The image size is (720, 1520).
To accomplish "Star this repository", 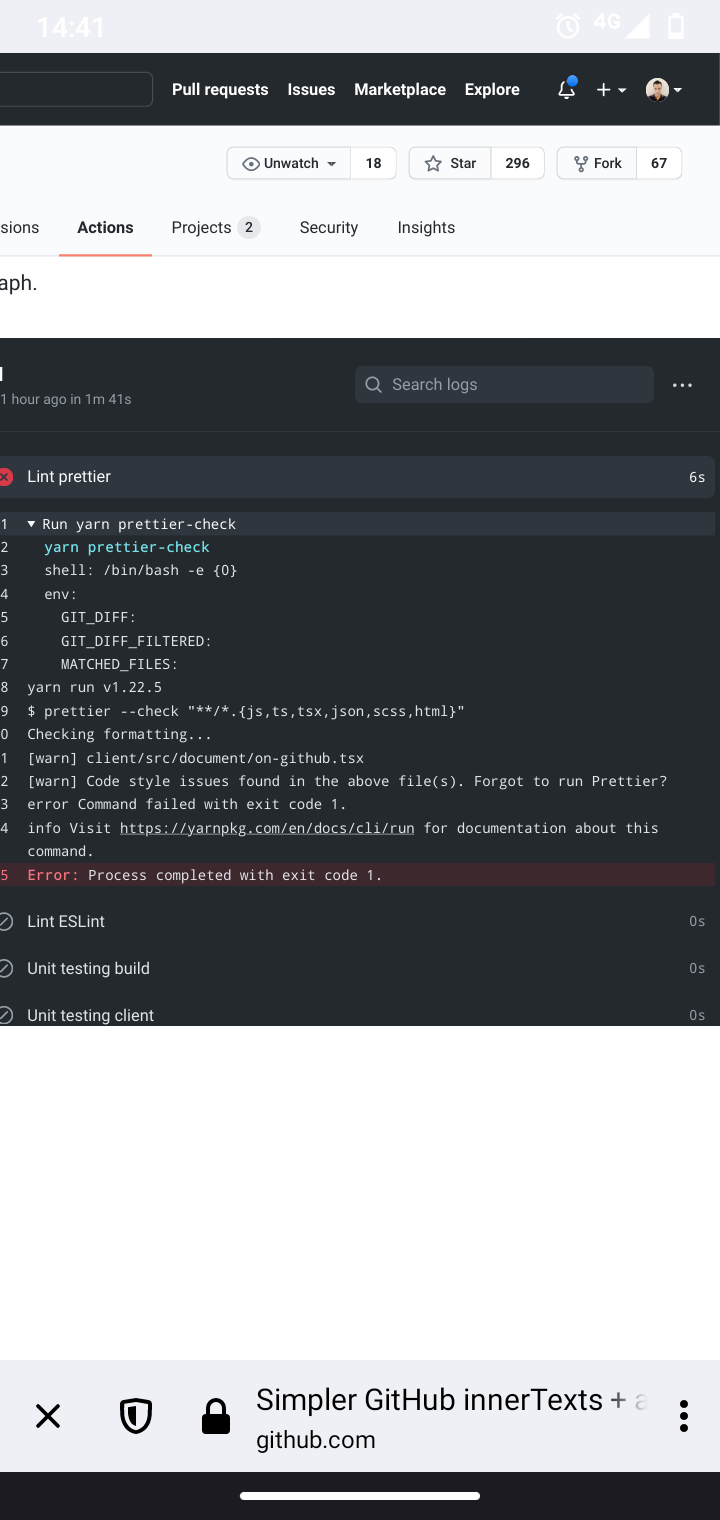I will (x=449, y=162).
